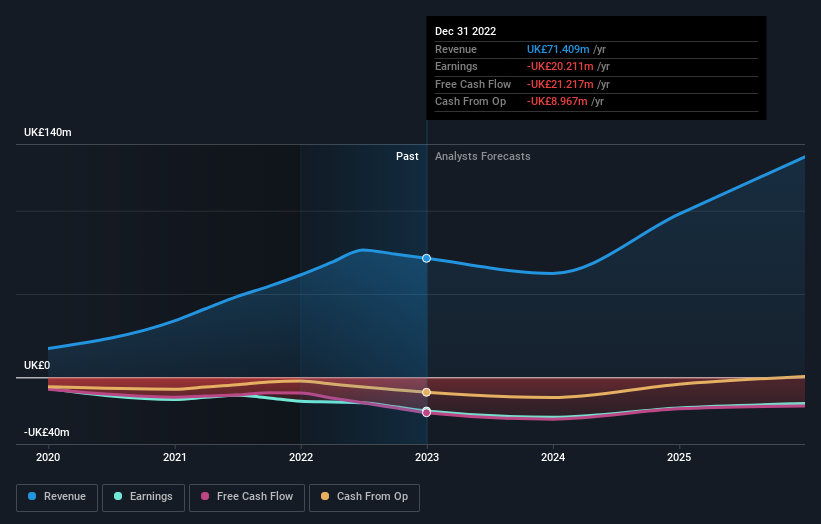Image resolution: width=821 pixels, height=524 pixels.
Task: Click the UK£140m y-axis label
Action: click(x=48, y=132)
